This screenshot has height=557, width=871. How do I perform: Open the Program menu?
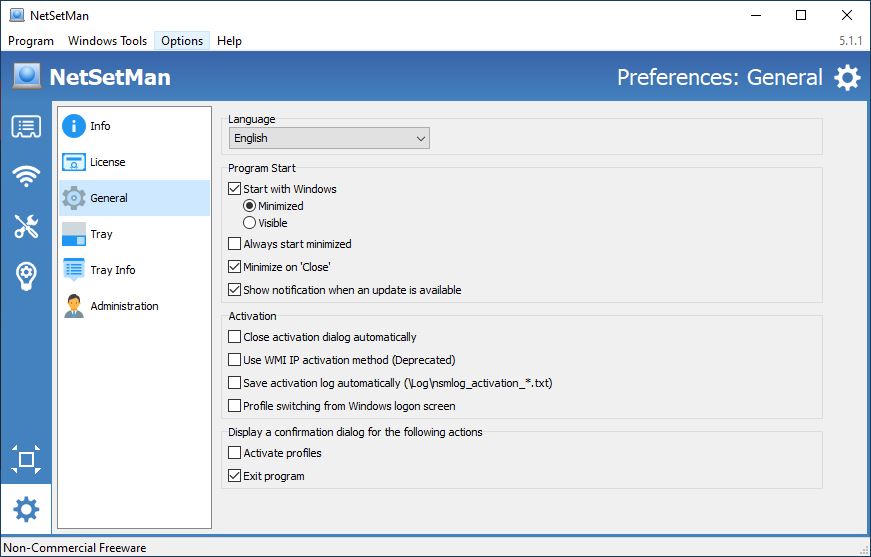pos(31,41)
